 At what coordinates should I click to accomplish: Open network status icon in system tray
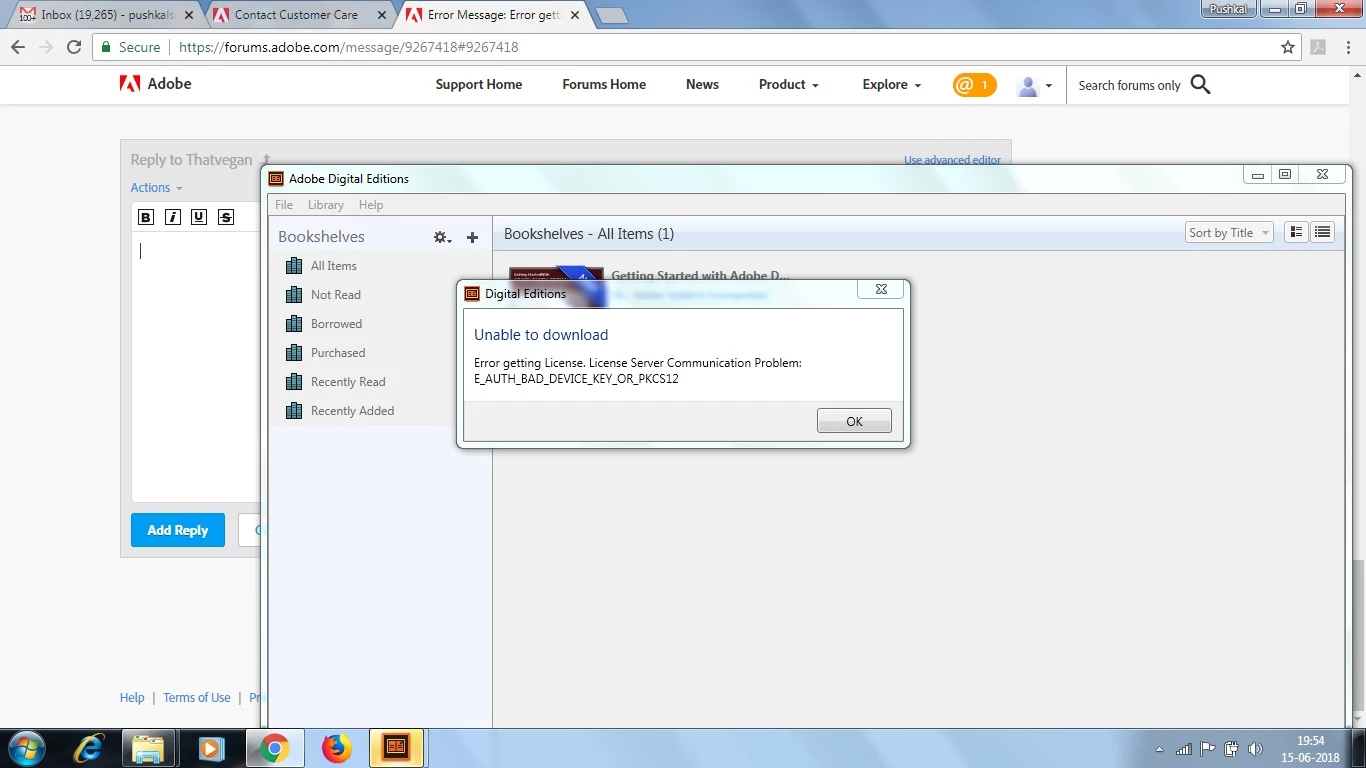click(x=1184, y=749)
